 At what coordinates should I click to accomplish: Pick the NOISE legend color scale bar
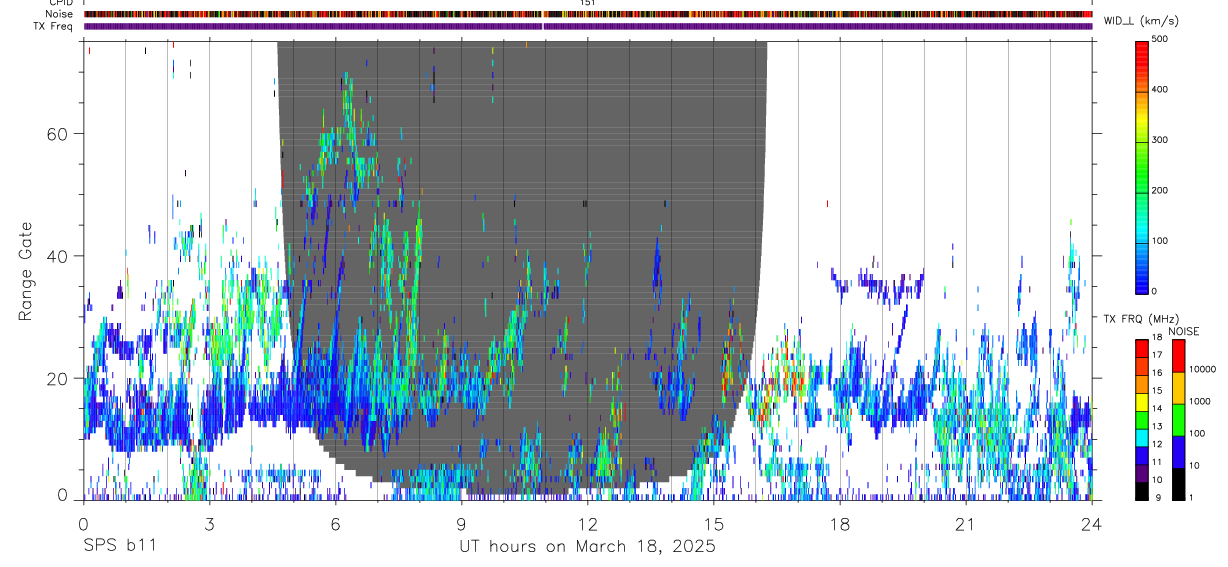(x=1179, y=418)
